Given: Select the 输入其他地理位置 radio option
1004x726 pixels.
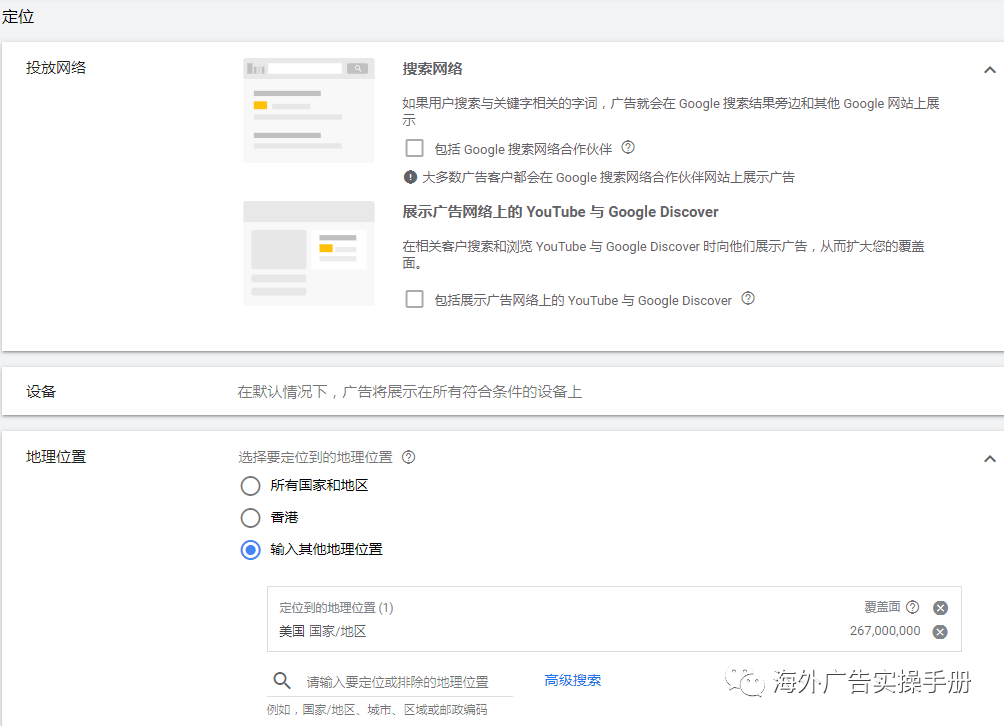Looking at the screenshot, I should (x=251, y=549).
